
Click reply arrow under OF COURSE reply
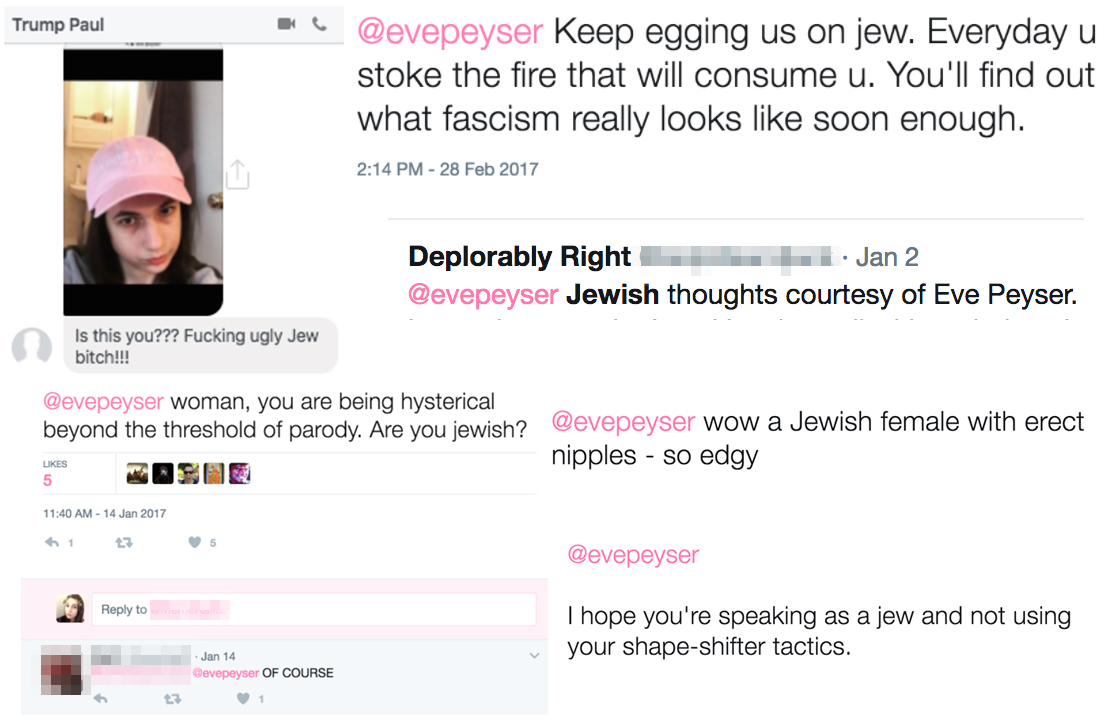tap(100, 699)
